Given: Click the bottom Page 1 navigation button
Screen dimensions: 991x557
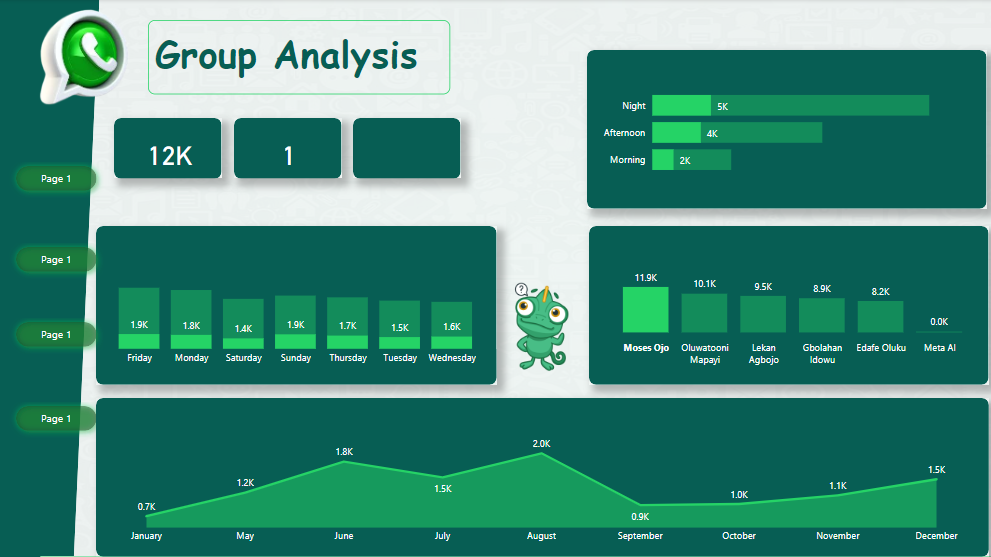Looking at the screenshot, I should coord(56,419).
